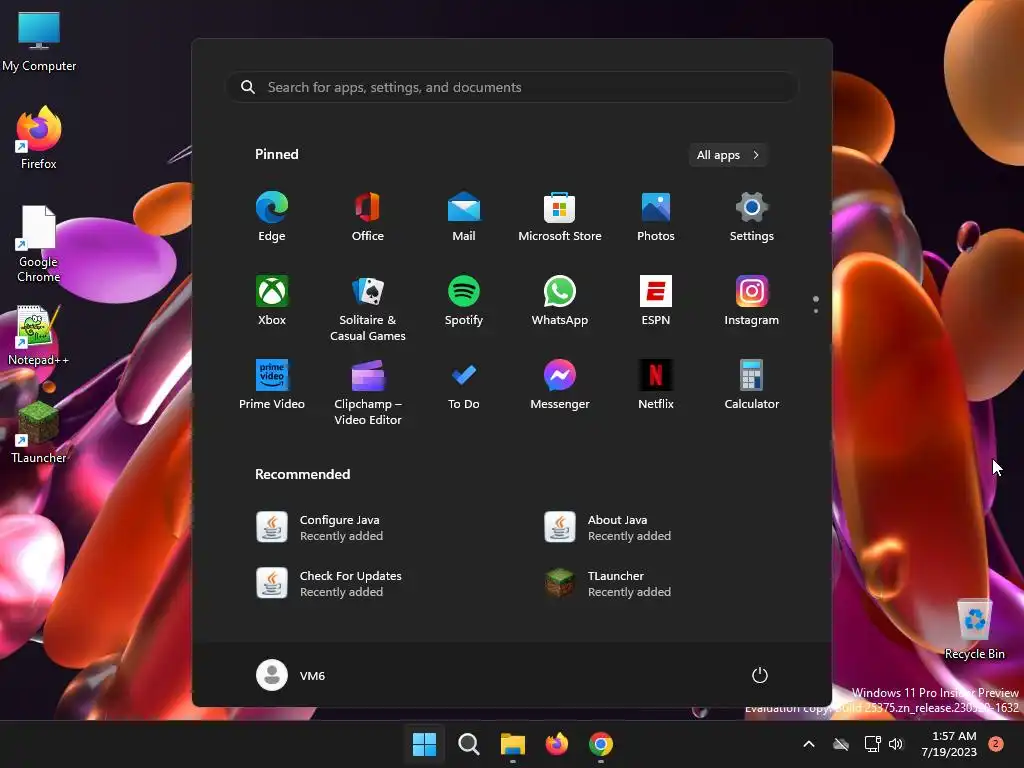Open Prime Video

point(272,385)
